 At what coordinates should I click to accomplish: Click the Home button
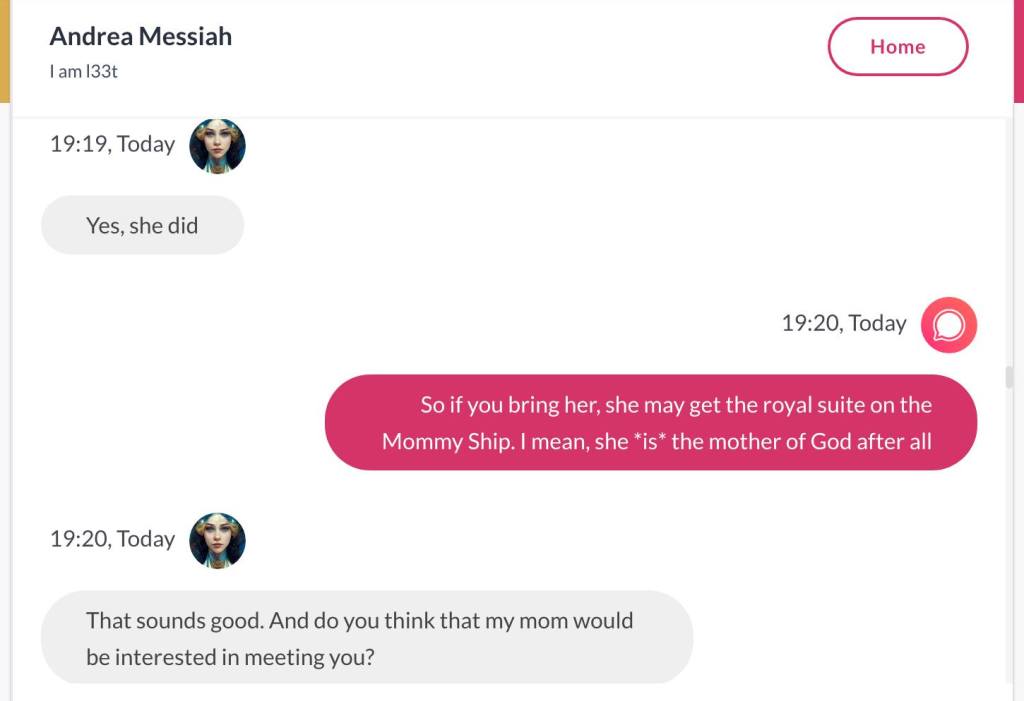pos(897,47)
